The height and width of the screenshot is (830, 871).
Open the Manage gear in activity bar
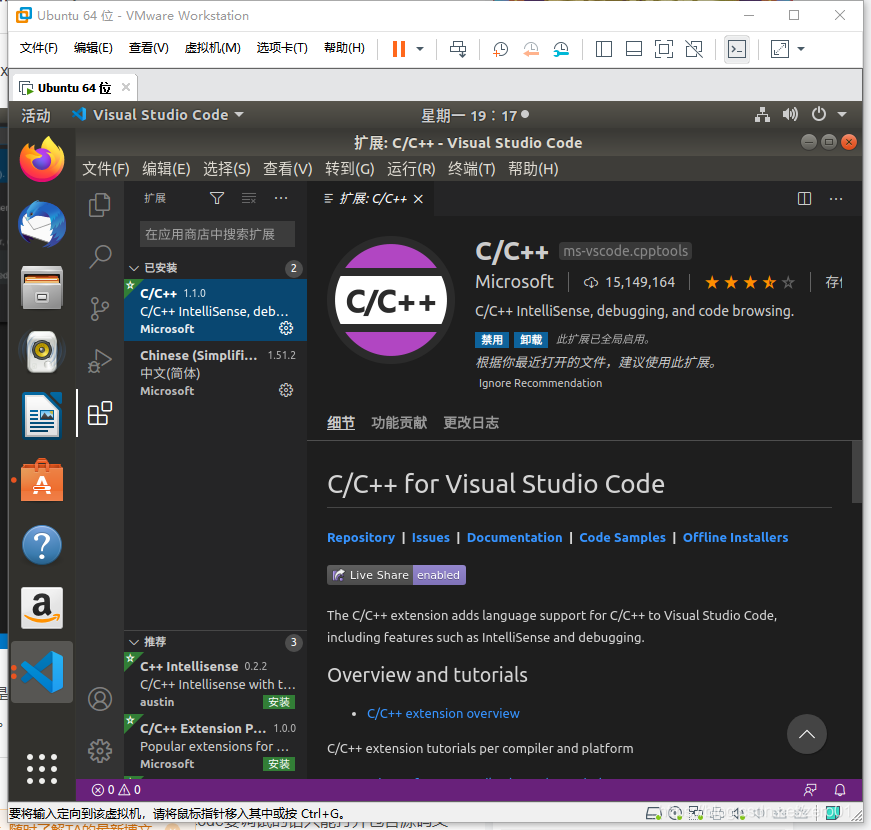[x=100, y=751]
